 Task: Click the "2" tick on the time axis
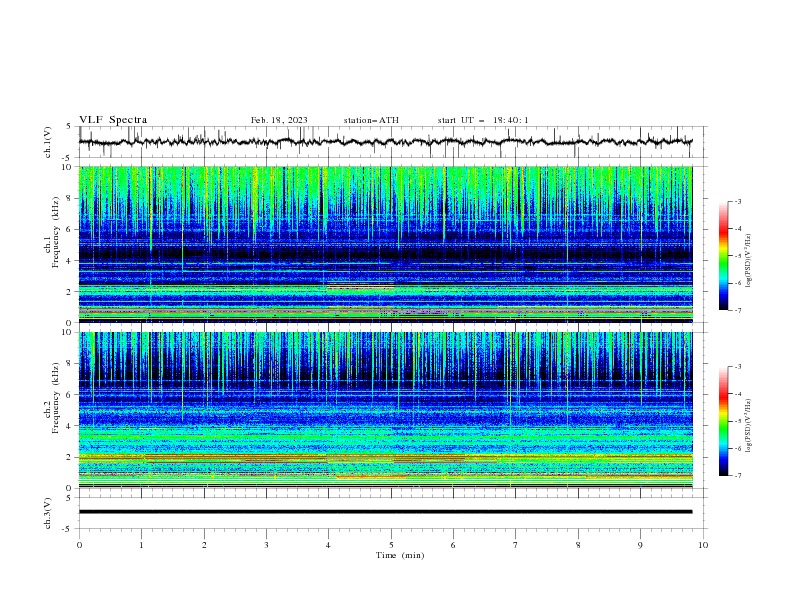pos(204,545)
